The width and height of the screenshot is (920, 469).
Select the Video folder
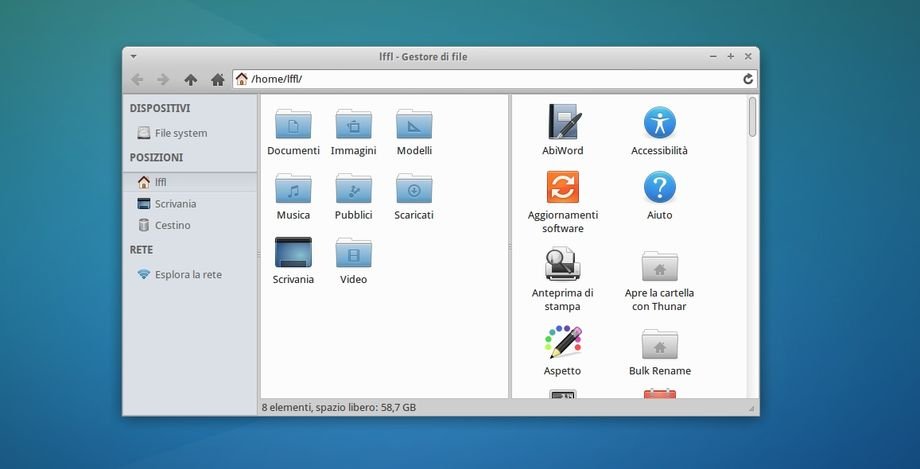point(353,253)
